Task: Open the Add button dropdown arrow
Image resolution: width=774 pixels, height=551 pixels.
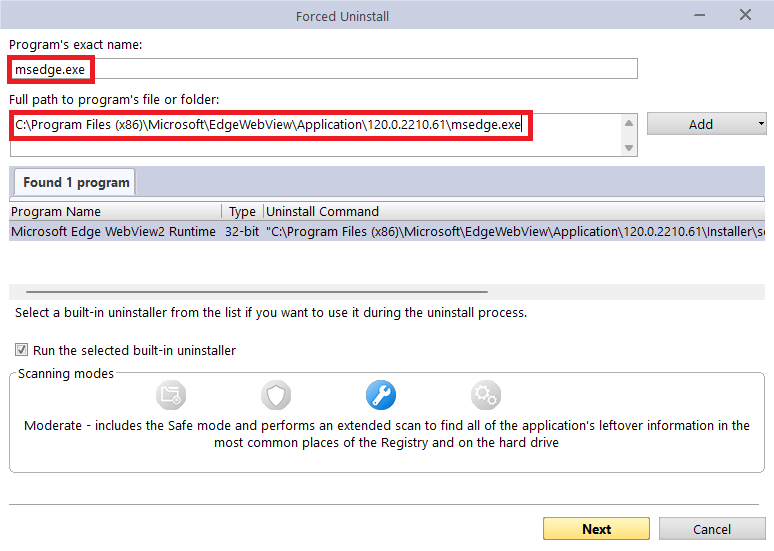Action: (x=760, y=124)
